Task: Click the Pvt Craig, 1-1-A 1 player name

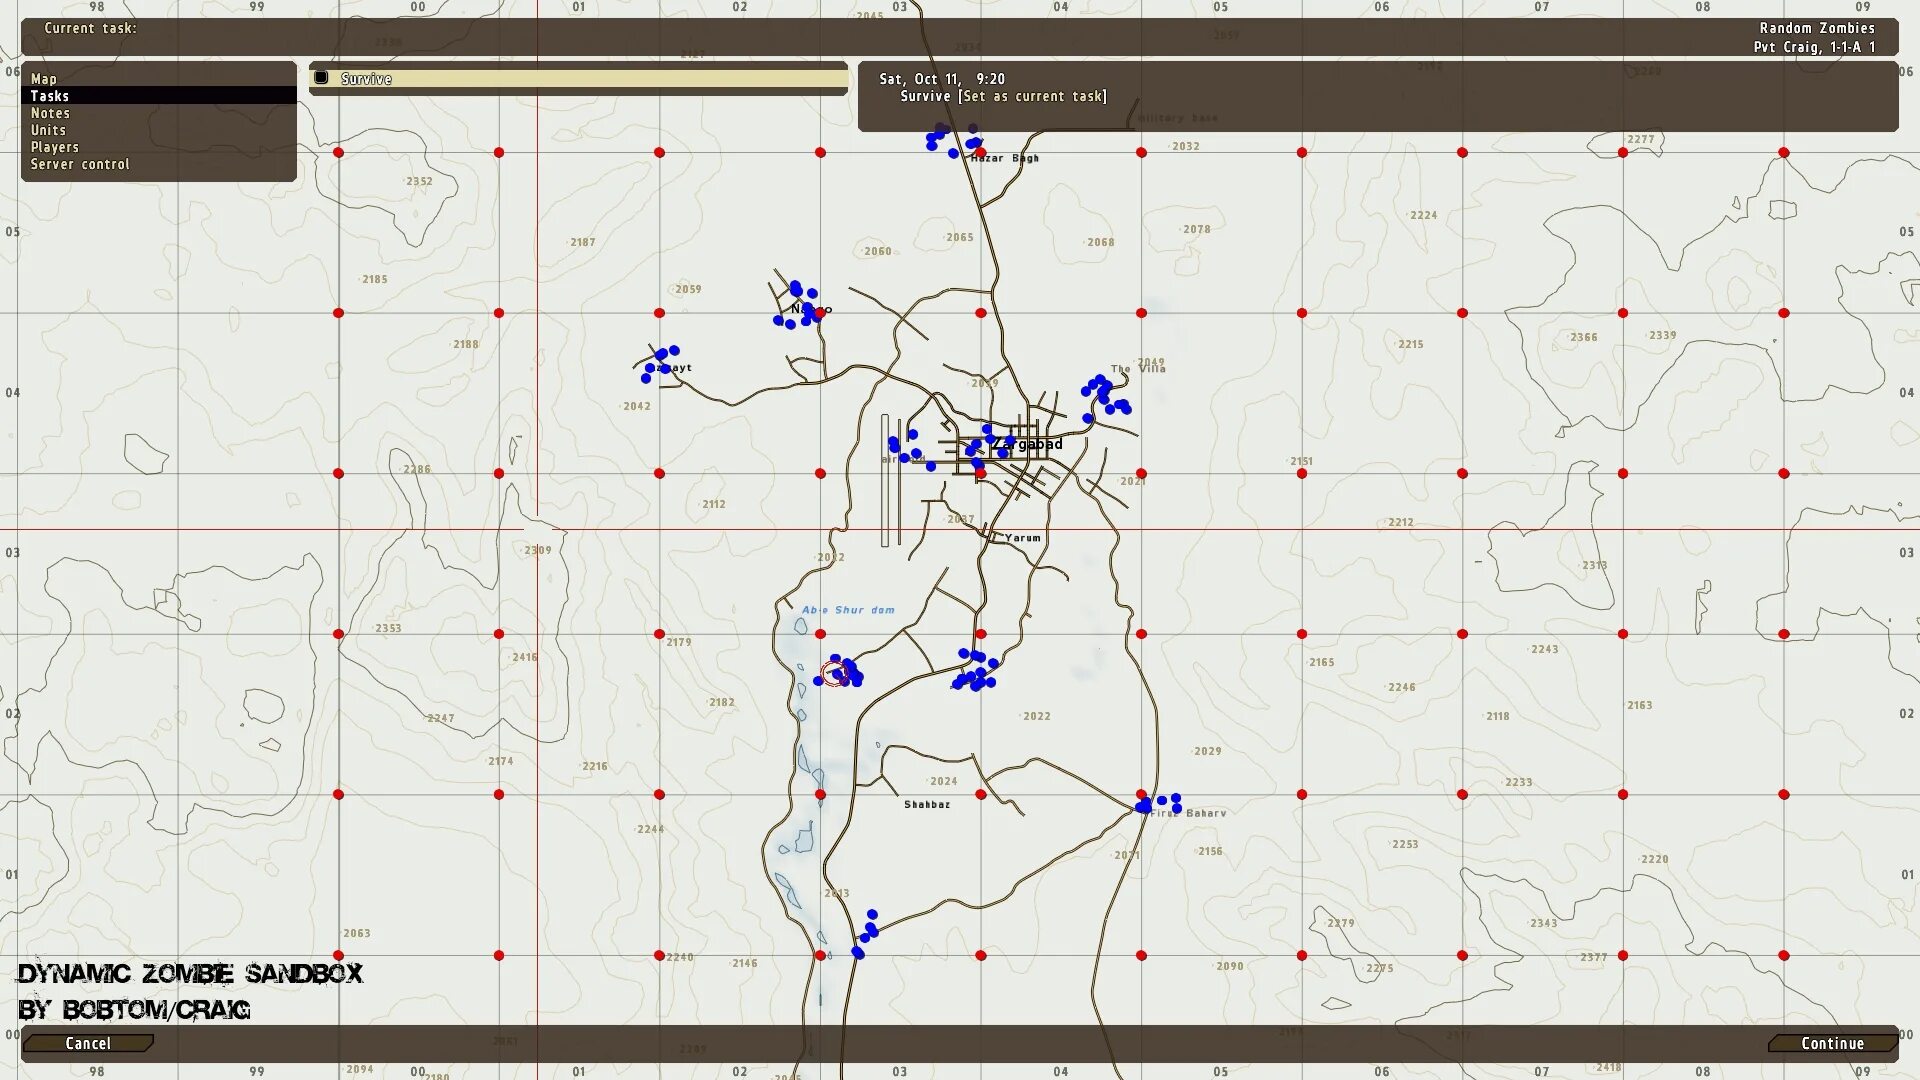Action: pyautogui.click(x=1814, y=47)
